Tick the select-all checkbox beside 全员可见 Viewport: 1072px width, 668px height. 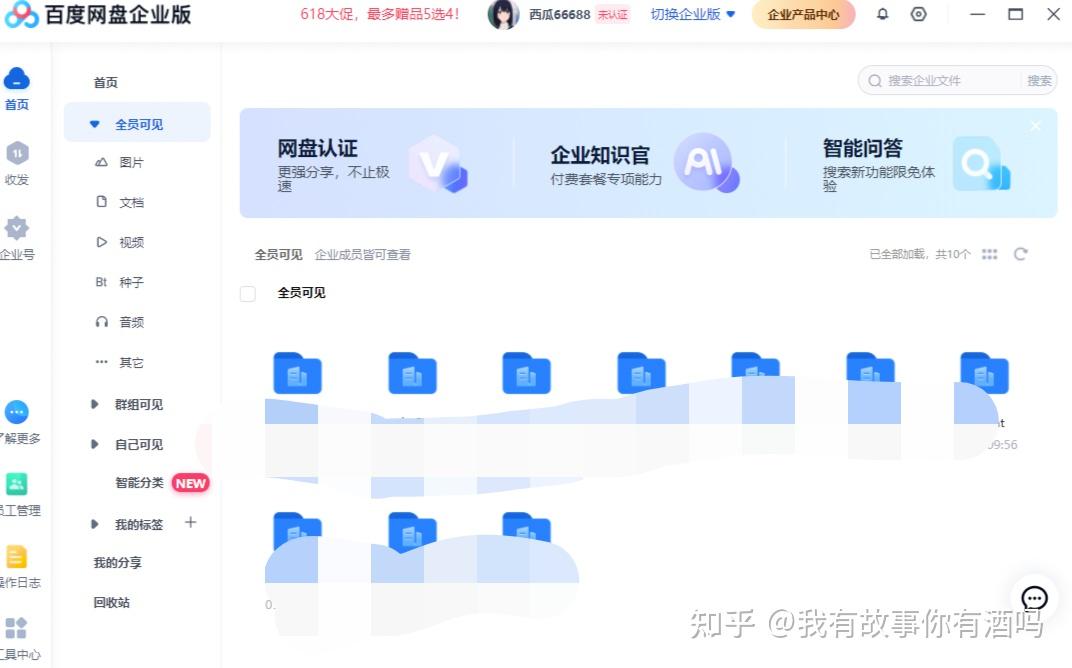point(247,294)
